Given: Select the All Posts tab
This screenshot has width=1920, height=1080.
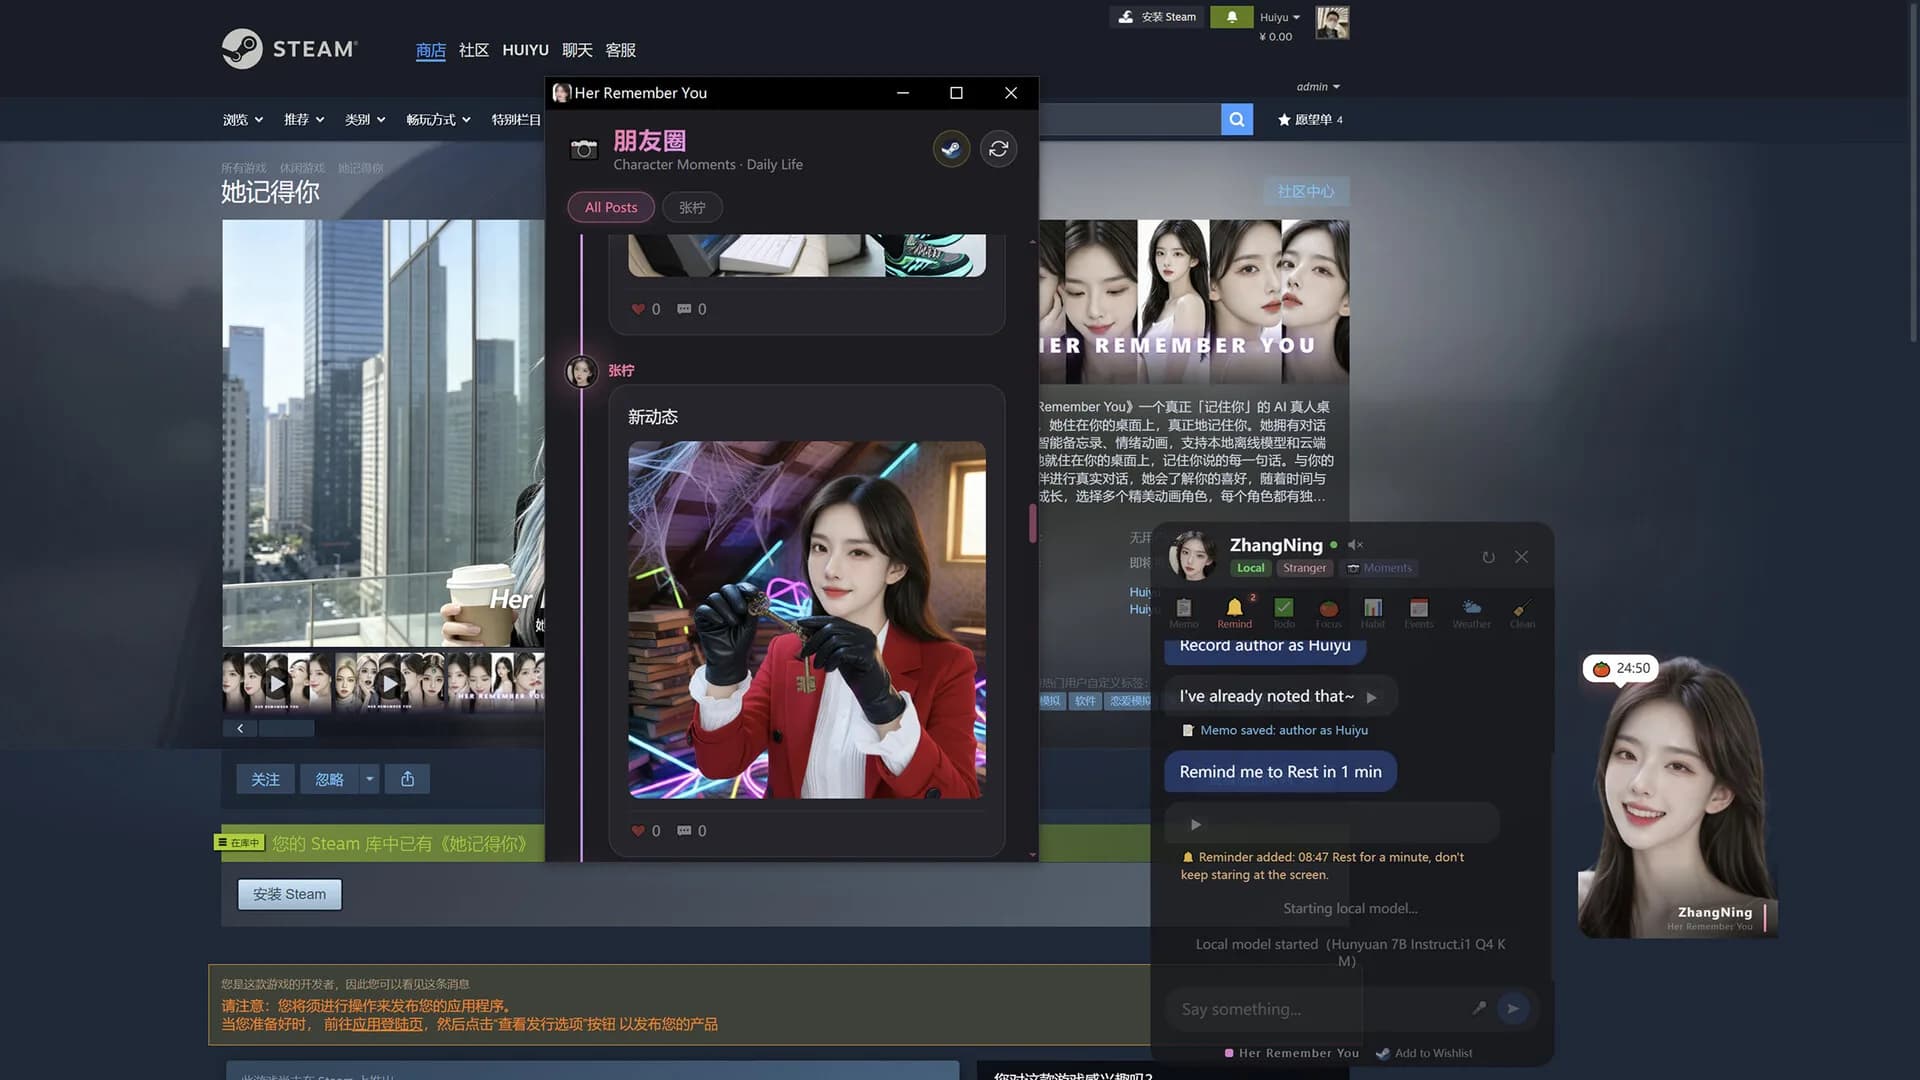Looking at the screenshot, I should click(x=611, y=207).
